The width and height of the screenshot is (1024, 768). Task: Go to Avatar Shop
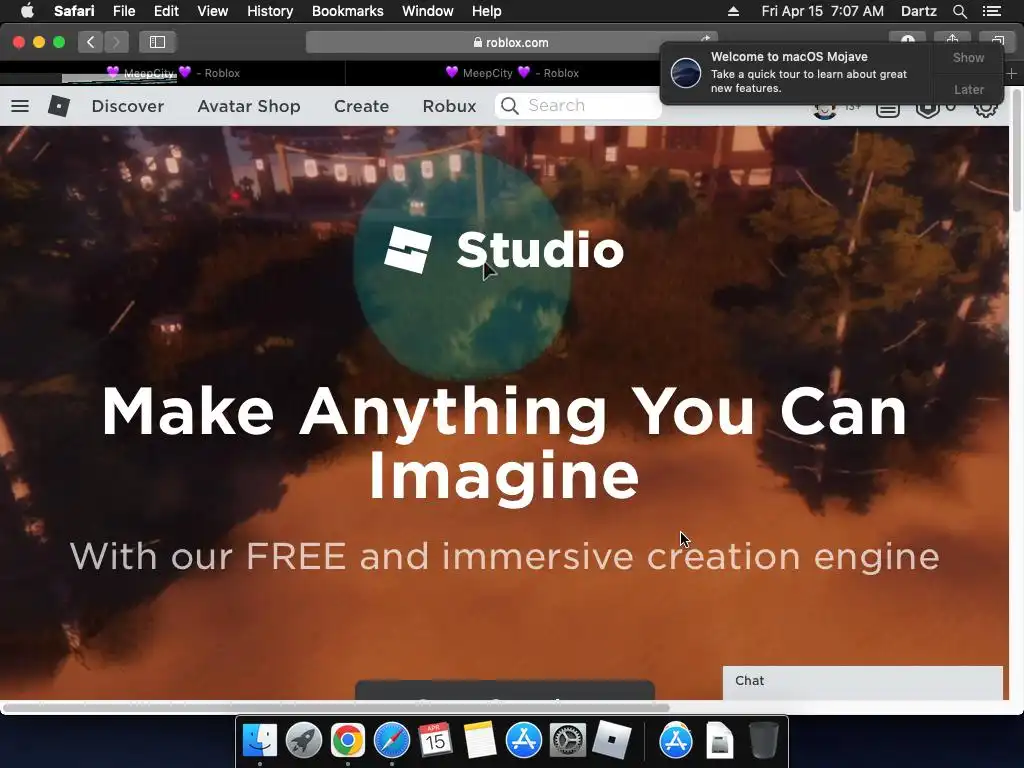[249, 106]
